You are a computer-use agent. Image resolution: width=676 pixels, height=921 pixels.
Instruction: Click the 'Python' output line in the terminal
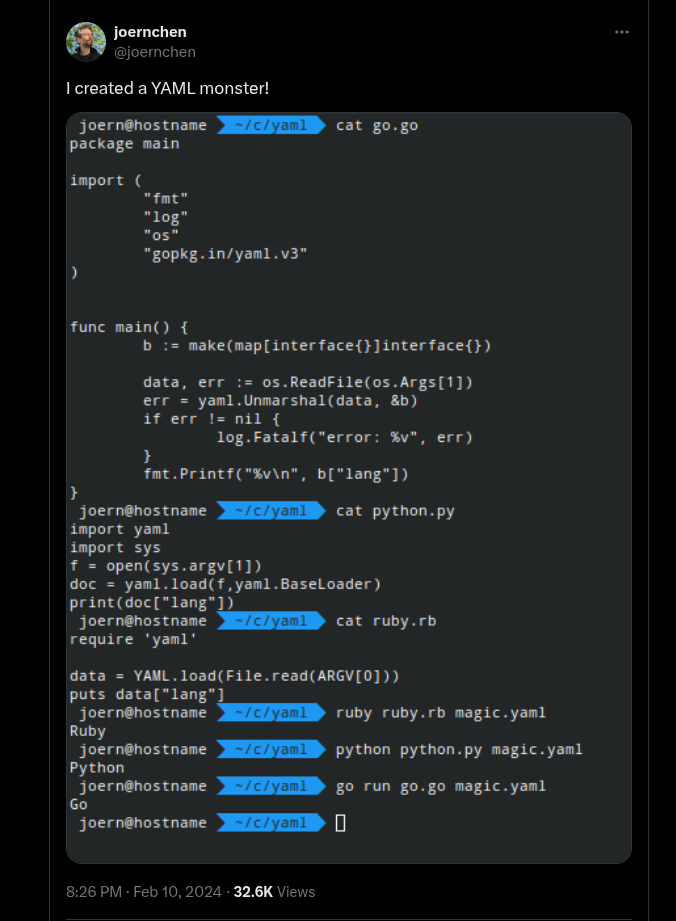97,768
